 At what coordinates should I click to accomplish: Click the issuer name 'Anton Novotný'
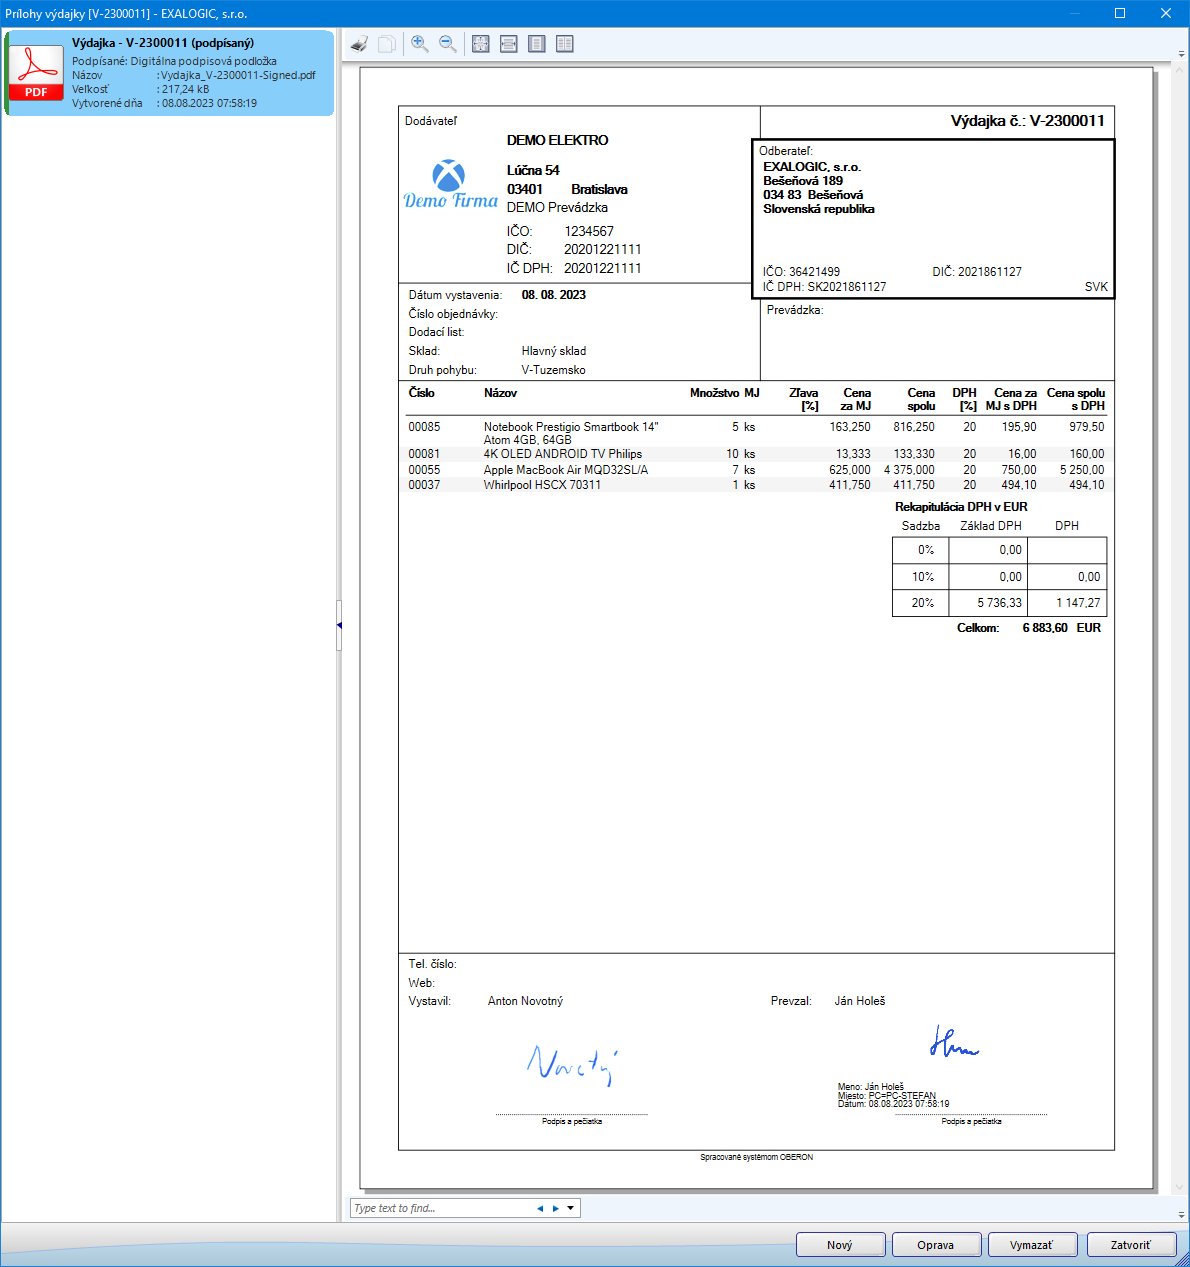click(x=525, y=1001)
